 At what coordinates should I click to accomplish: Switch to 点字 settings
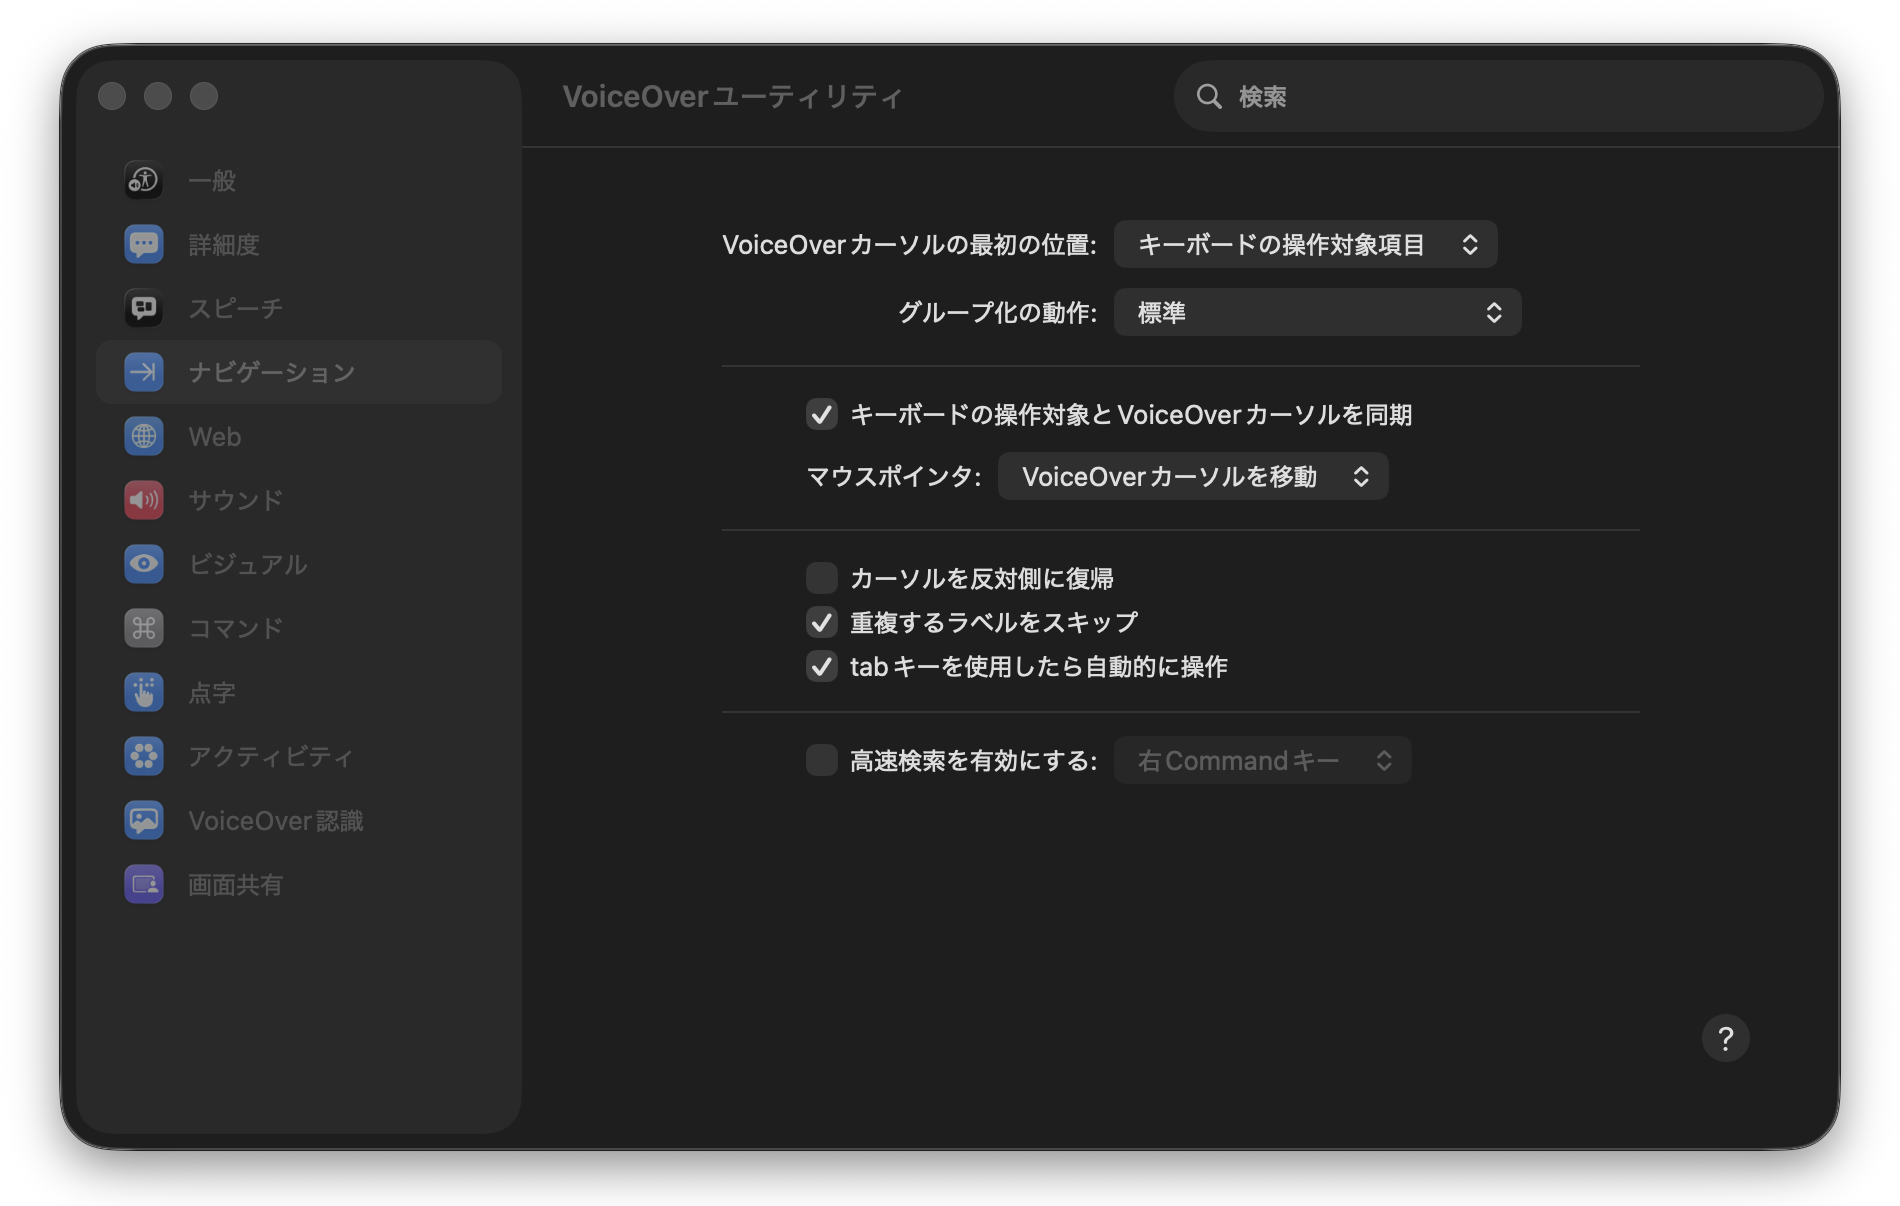pyautogui.click(x=299, y=692)
